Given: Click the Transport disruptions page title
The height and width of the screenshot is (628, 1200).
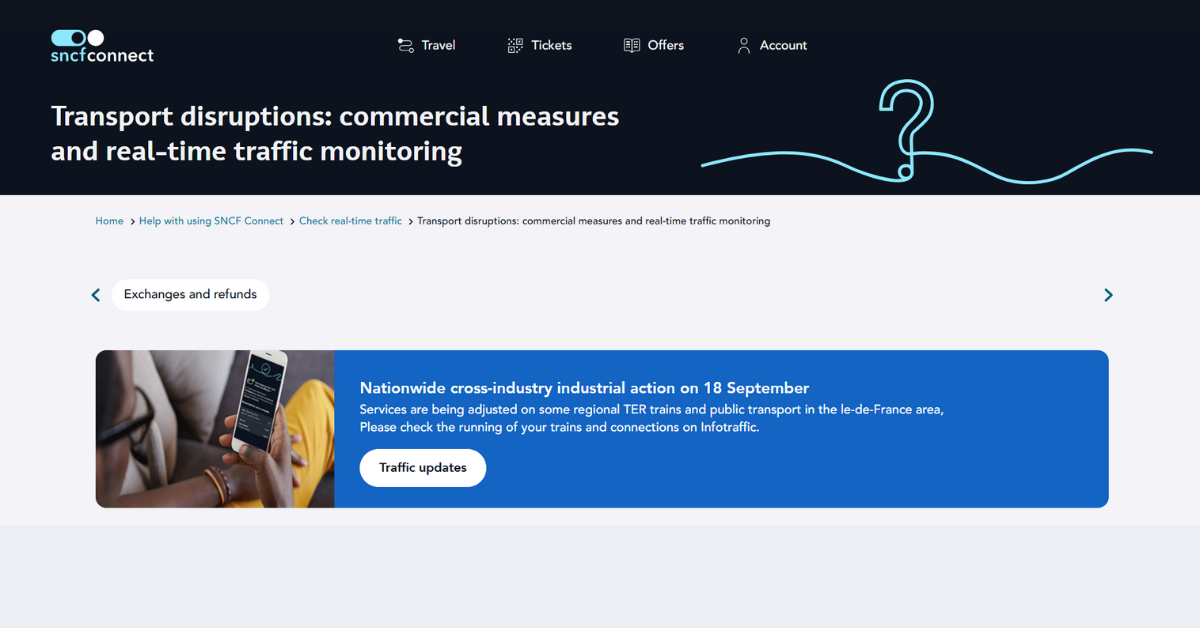Looking at the screenshot, I should 335,134.
